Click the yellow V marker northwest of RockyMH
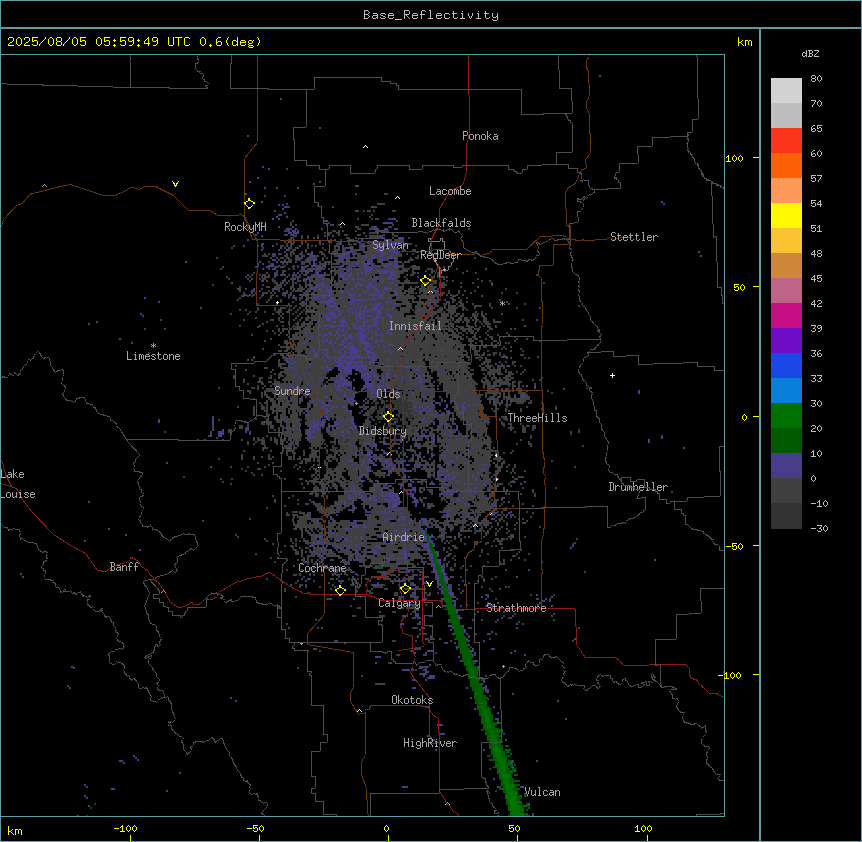Viewport: 862px width, 842px height. pyautogui.click(x=175, y=184)
